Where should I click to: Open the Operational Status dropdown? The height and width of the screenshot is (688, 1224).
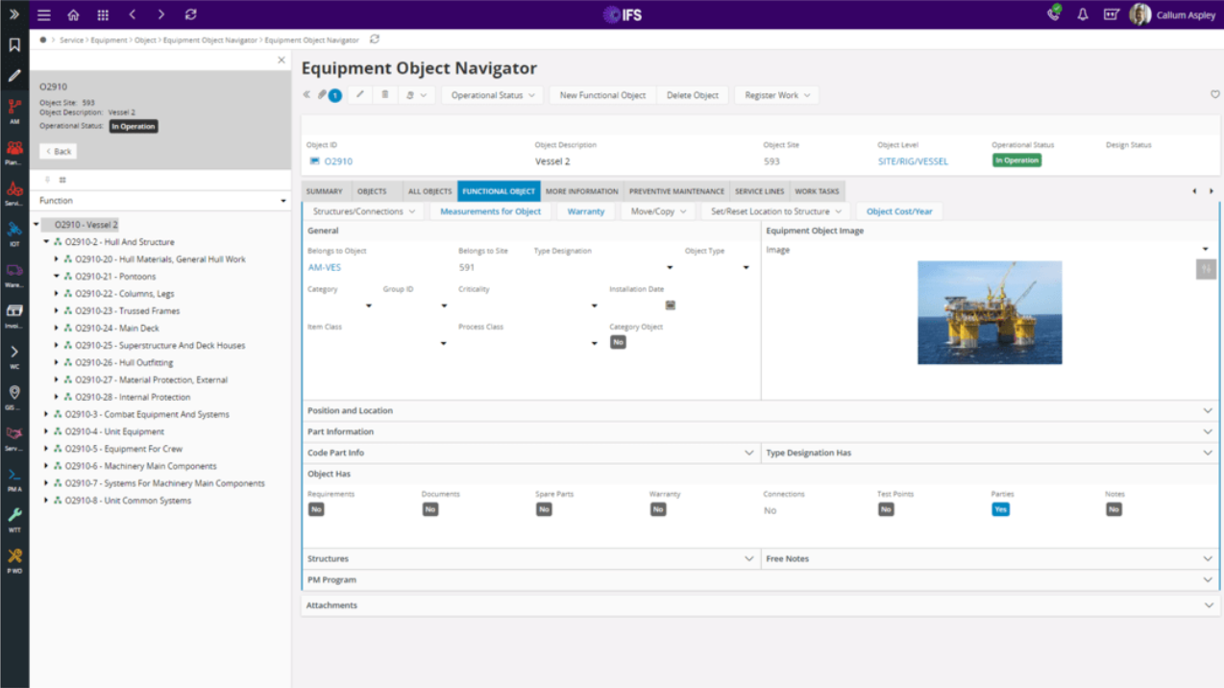click(492, 95)
